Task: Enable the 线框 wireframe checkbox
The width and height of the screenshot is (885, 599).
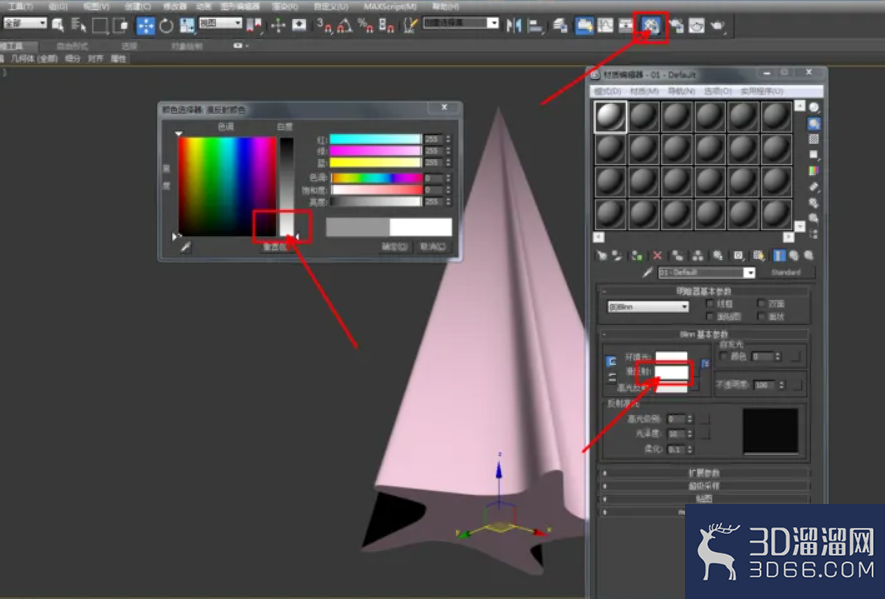Action: coord(710,304)
